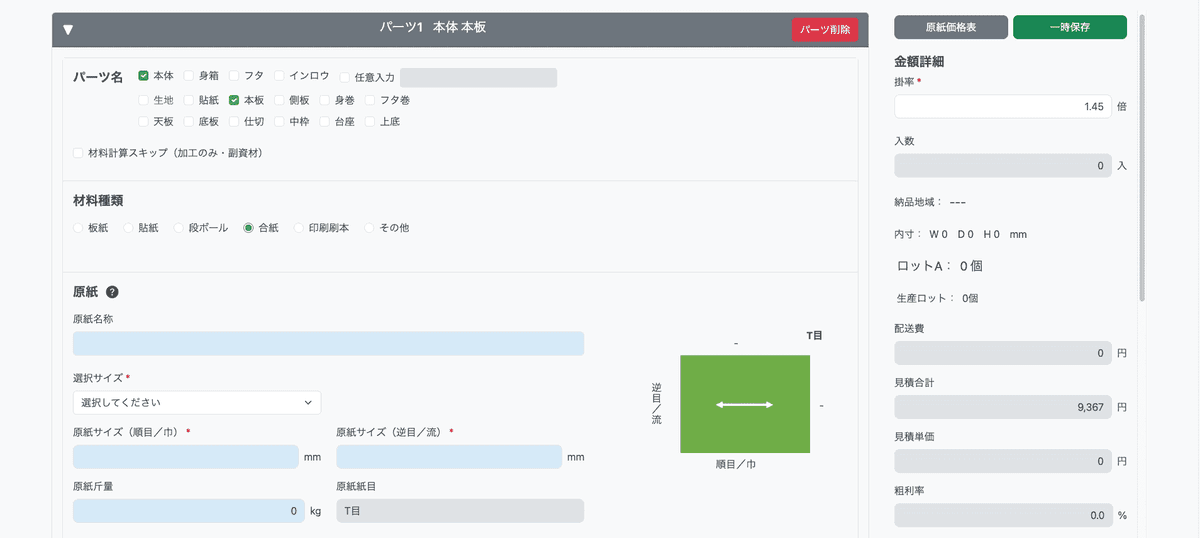Click the 原紙紙目 T目 field
The height and width of the screenshot is (538, 1200).
pyautogui.click(x=460, y=511)
